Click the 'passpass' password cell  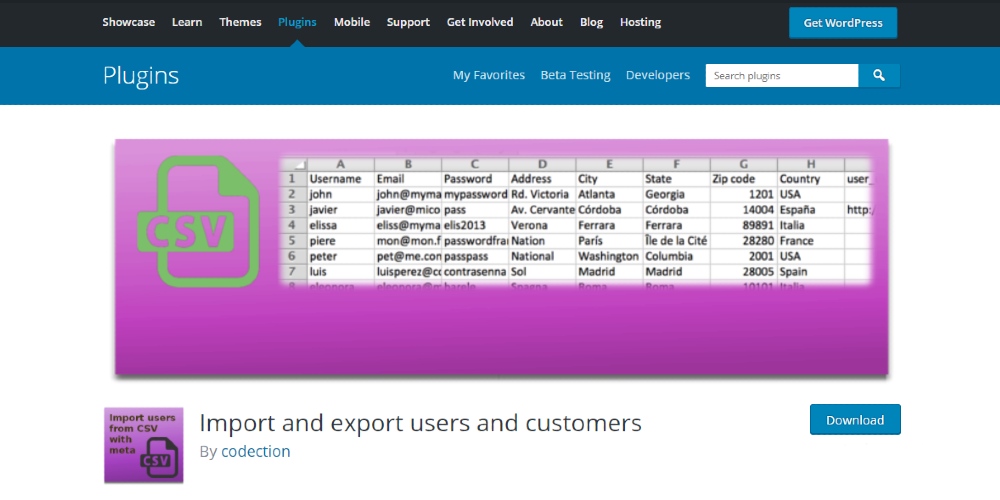coord(475,256)
